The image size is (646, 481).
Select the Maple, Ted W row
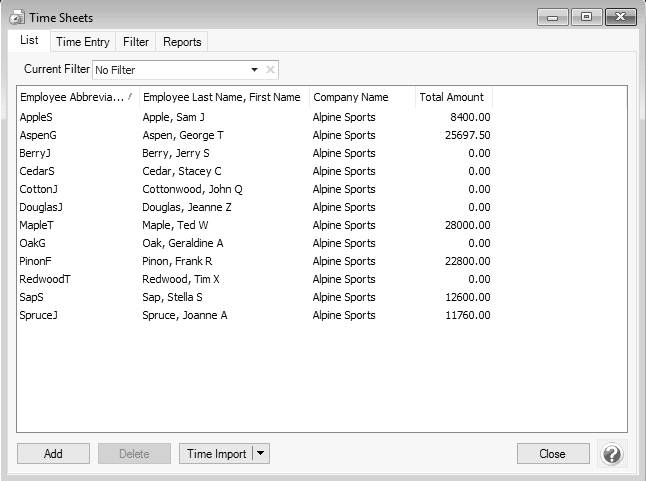click(x=175, y=225)
